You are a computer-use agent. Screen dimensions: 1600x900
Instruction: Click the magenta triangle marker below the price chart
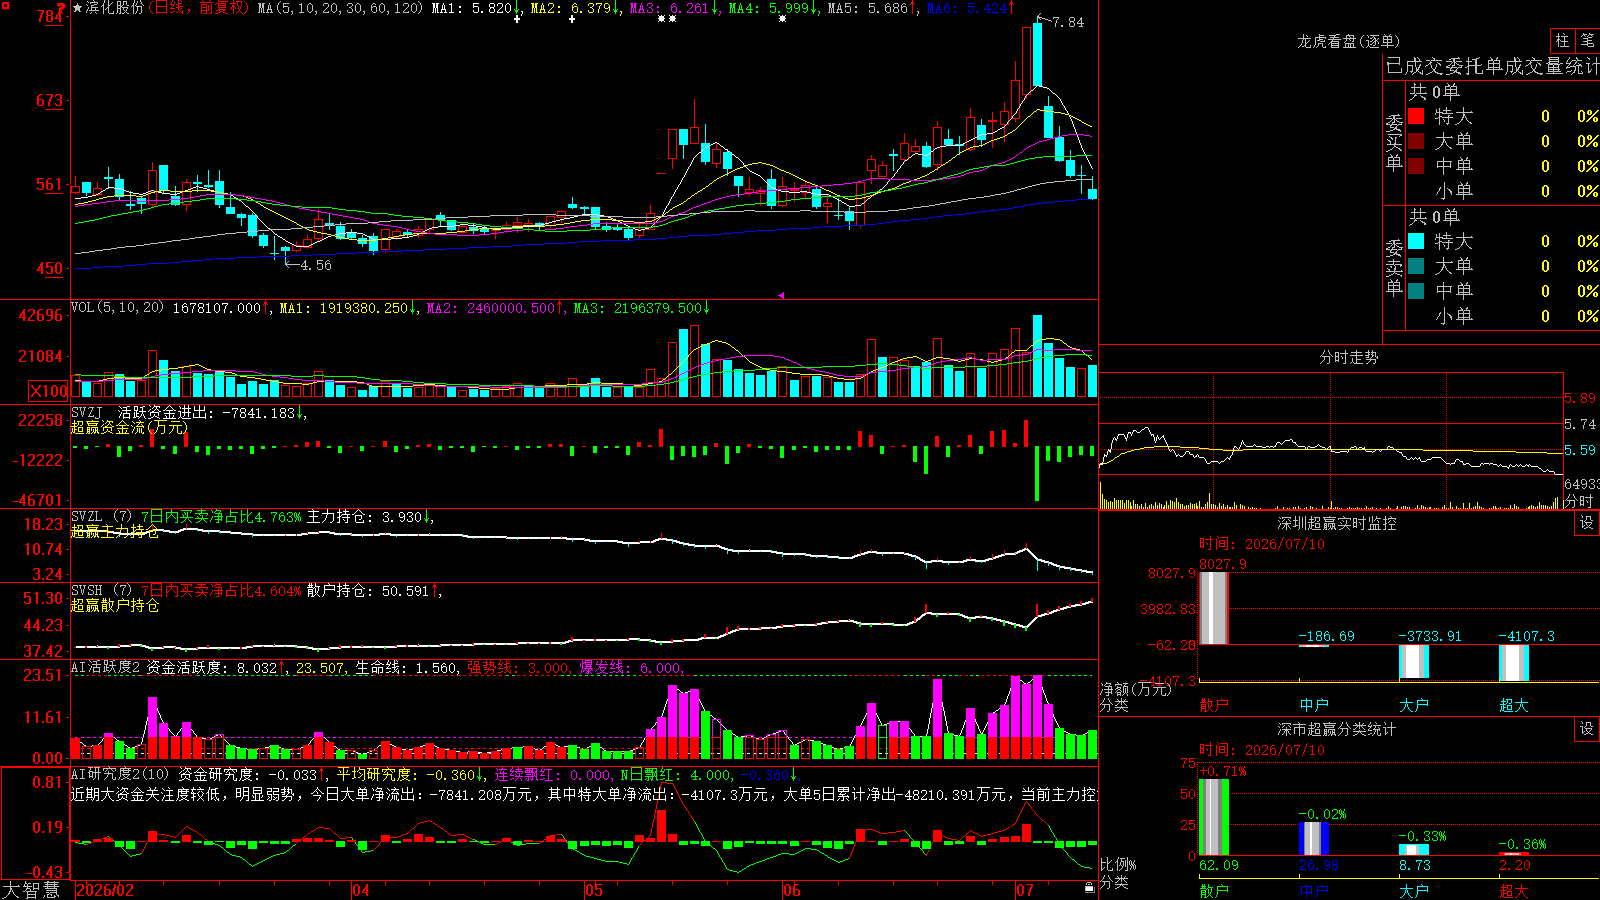tap(781, 295)
